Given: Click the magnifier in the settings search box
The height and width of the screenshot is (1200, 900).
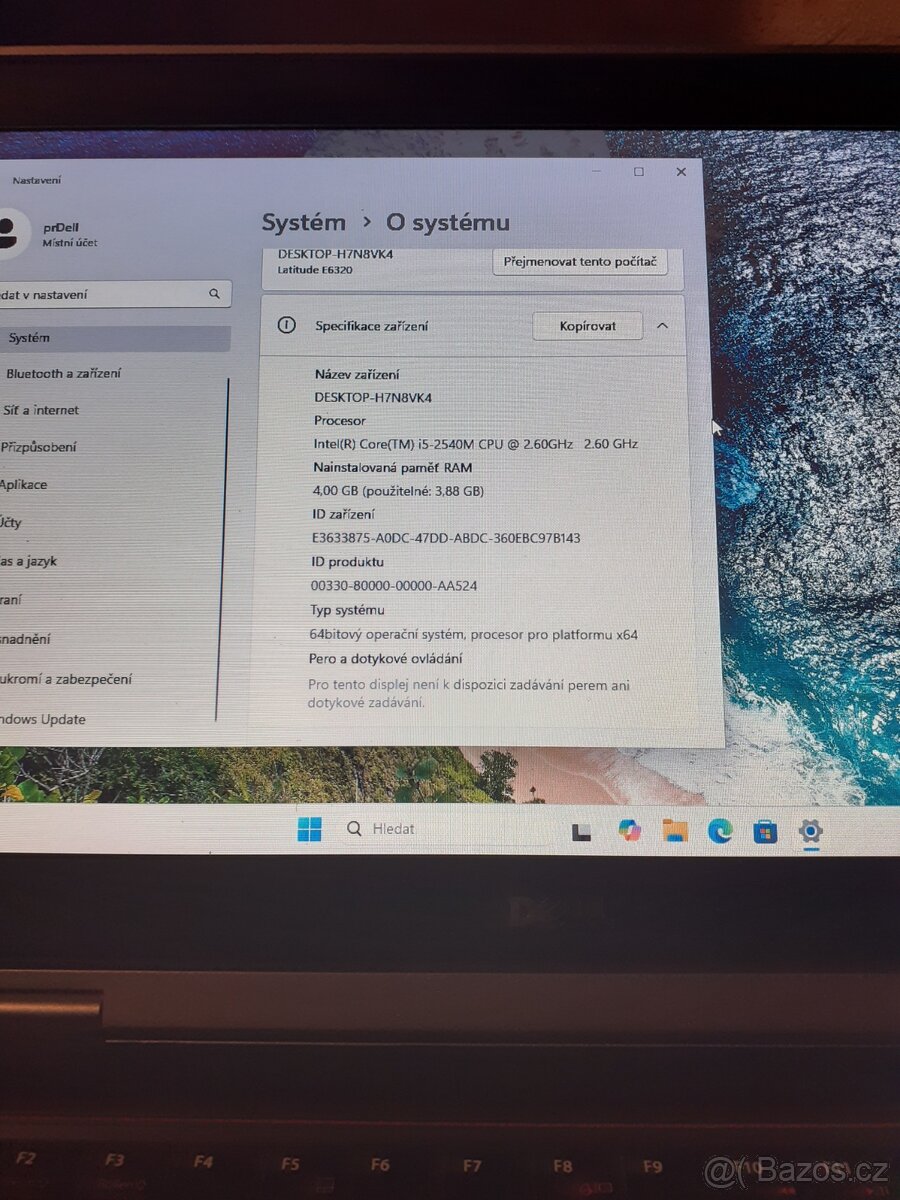Looking at the screenshot, I should (214, 293).
